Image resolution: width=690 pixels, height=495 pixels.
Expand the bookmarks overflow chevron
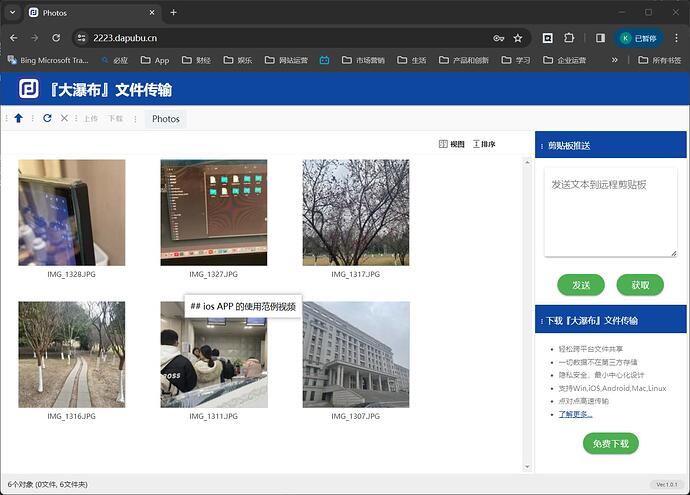point(615,60)
